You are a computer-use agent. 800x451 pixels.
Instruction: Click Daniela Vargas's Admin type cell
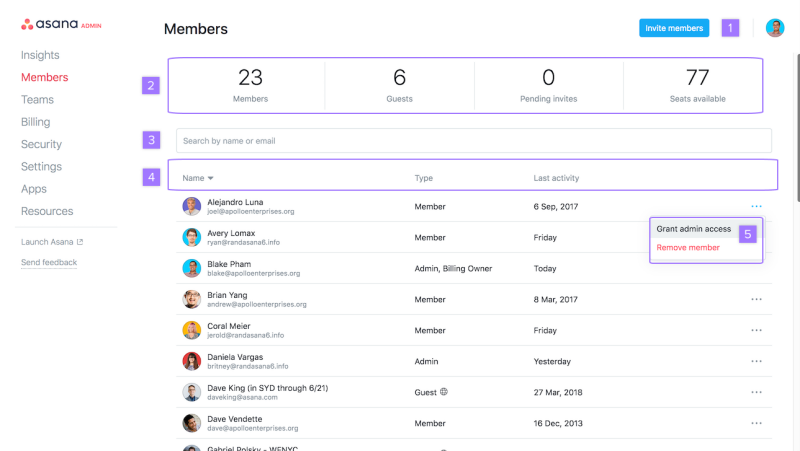[x=426, y=361]
